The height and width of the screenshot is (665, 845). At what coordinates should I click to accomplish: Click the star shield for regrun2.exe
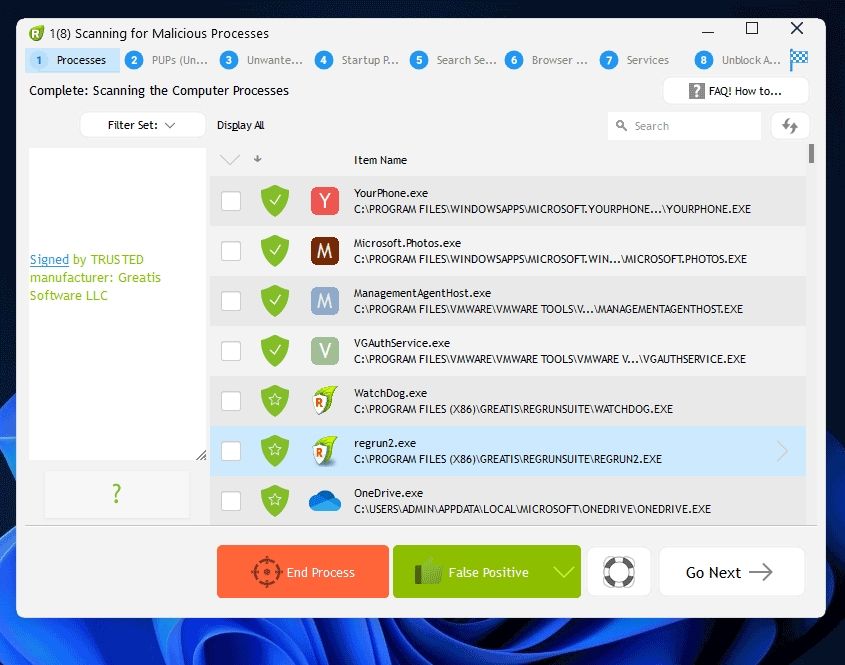pos(275,451)
